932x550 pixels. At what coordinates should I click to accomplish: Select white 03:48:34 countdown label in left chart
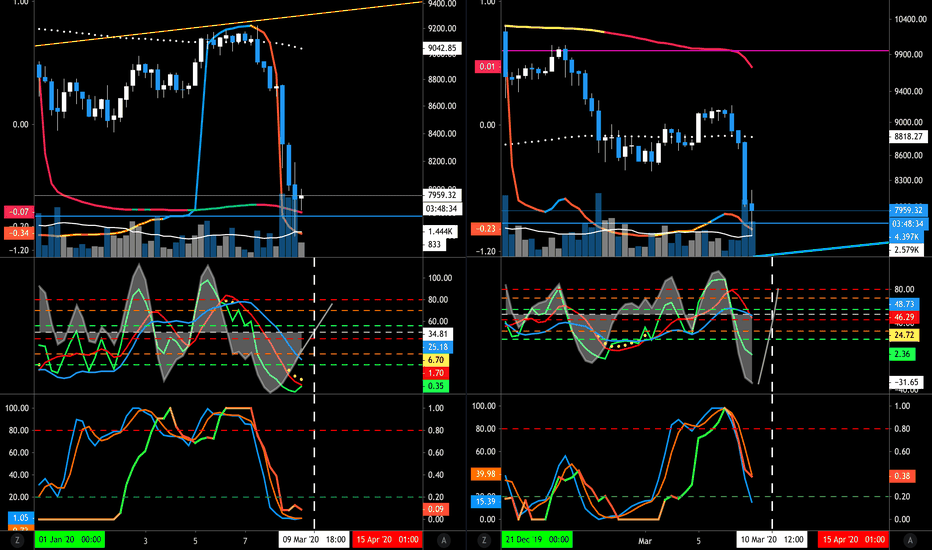tap(442, 209)
